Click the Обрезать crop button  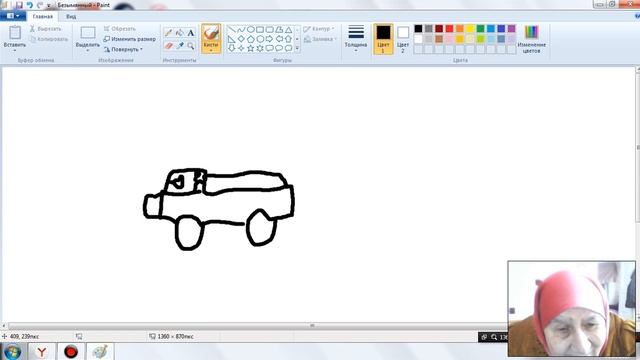[x=120, y=29]
